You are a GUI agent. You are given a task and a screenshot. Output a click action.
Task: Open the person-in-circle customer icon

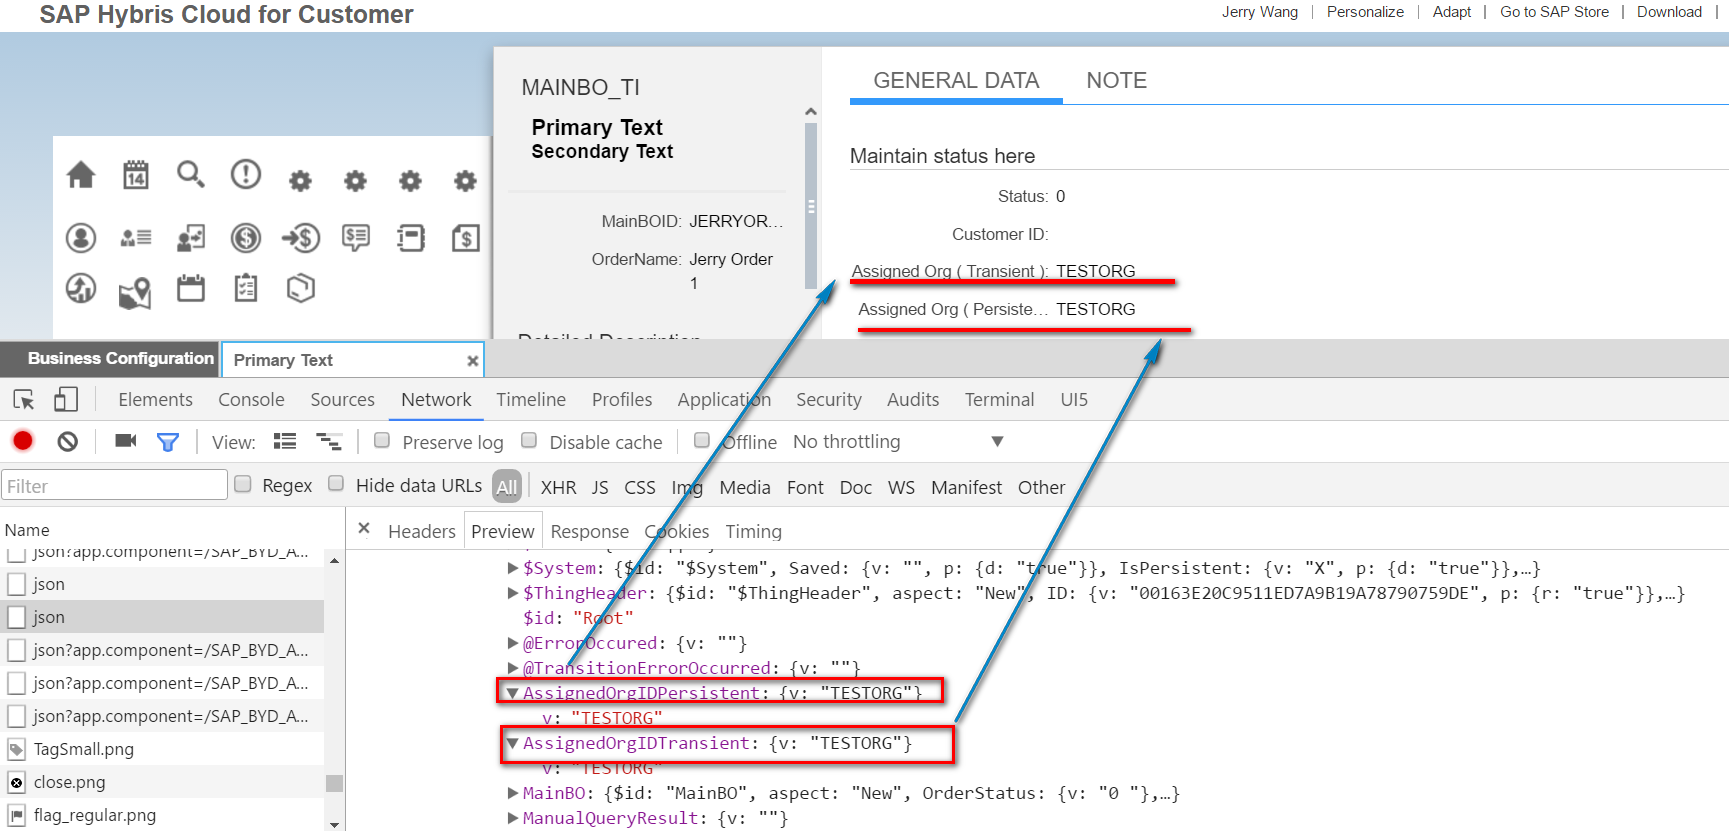click(81, 238)
